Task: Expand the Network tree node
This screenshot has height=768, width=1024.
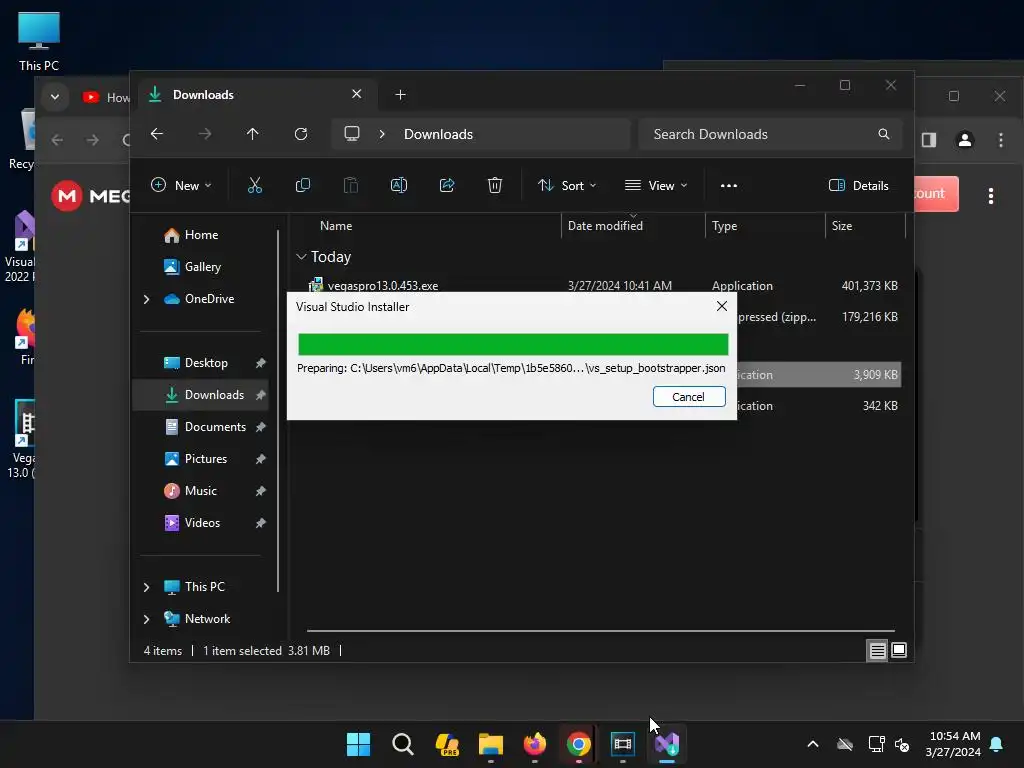Action: coord(146,619)
